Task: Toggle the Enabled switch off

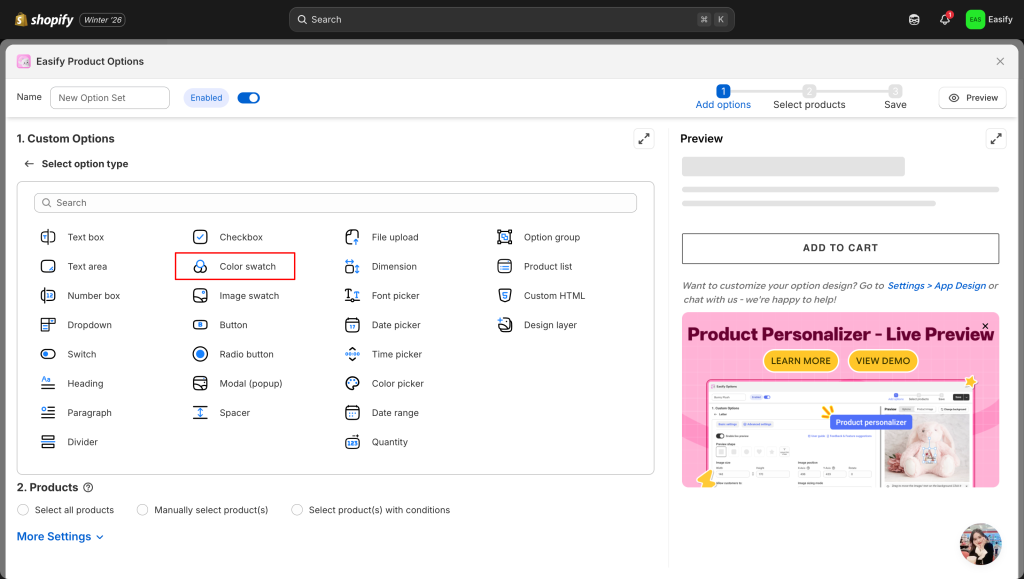Action: [x=248, y=98]
